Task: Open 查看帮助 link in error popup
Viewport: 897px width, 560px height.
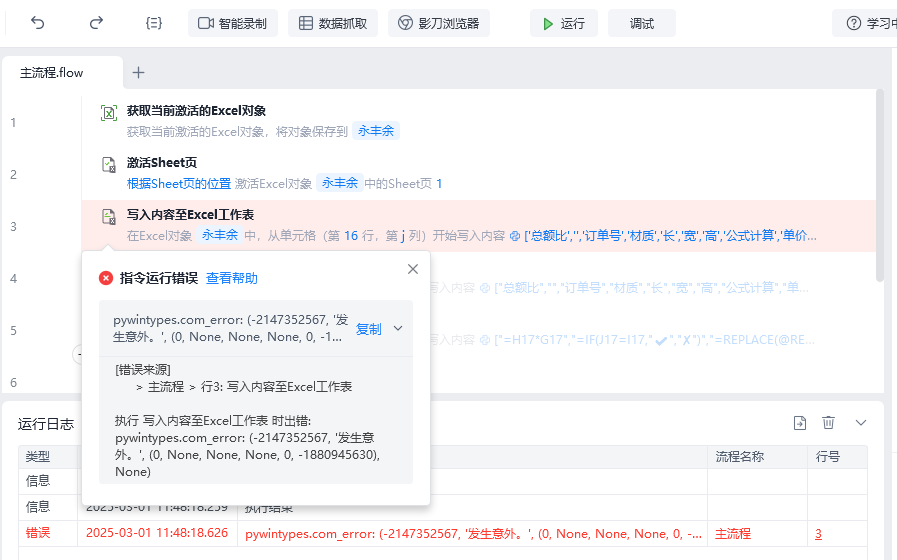Action: point(232,279)
